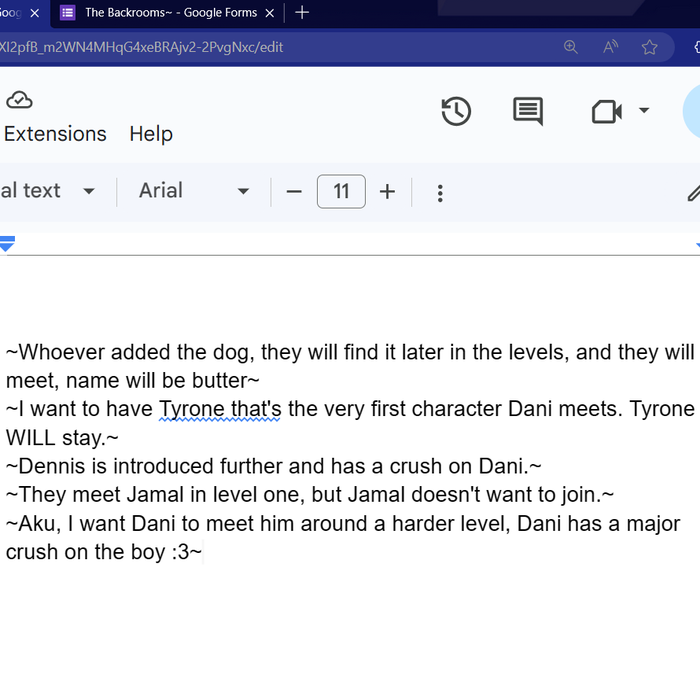The image size is (700, 700).
Task: Click the font size field showing 11
Action: [x=341, y=192]
